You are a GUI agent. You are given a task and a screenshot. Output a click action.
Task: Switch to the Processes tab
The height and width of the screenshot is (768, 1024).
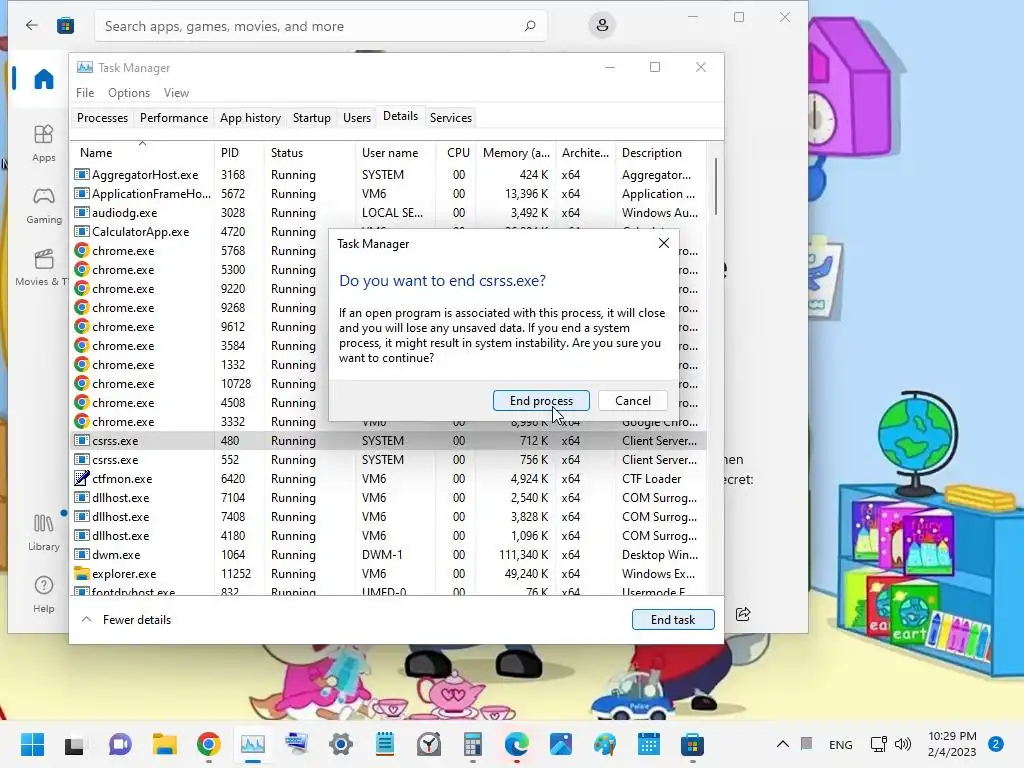pyautogui.click(x=102, y=118)
